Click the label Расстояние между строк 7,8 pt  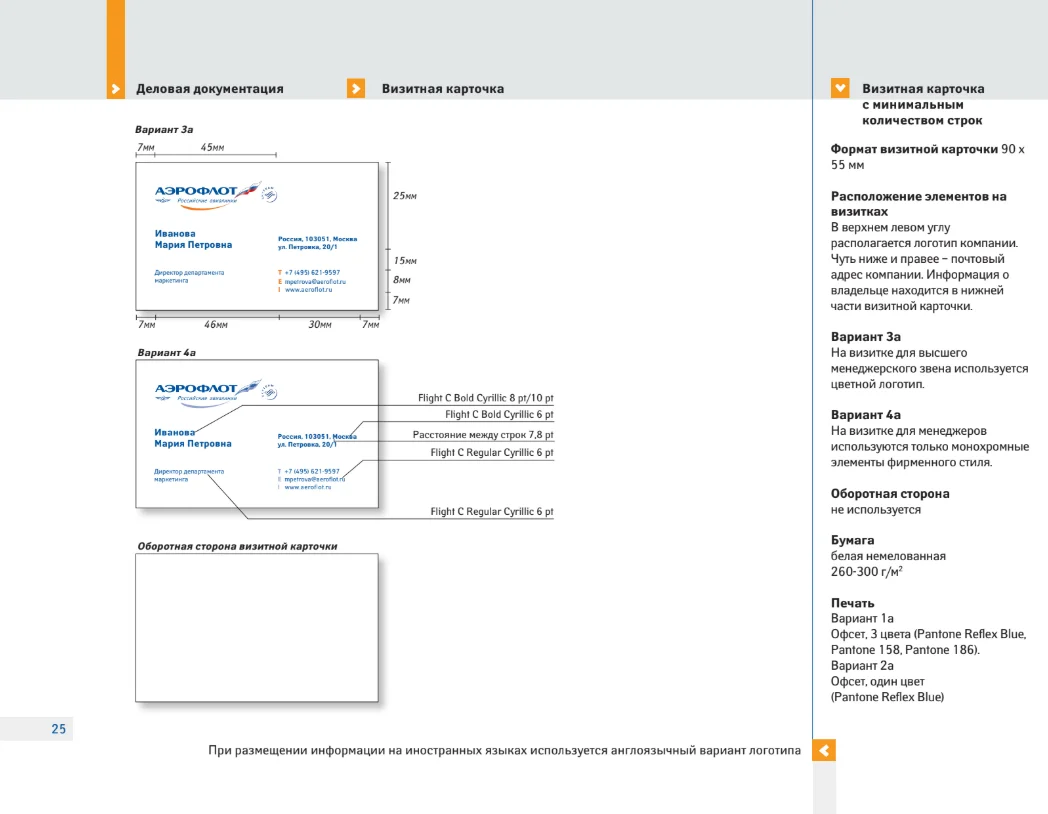[x=483, y=434]
